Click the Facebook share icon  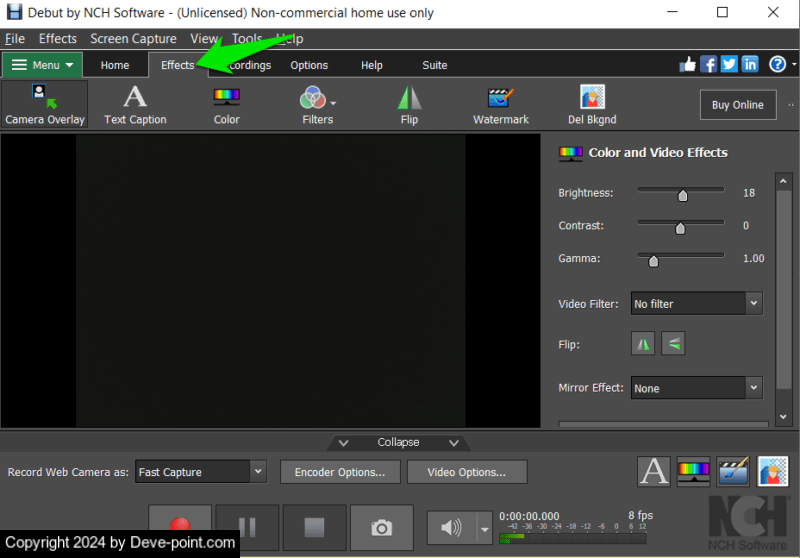point(708,64)
